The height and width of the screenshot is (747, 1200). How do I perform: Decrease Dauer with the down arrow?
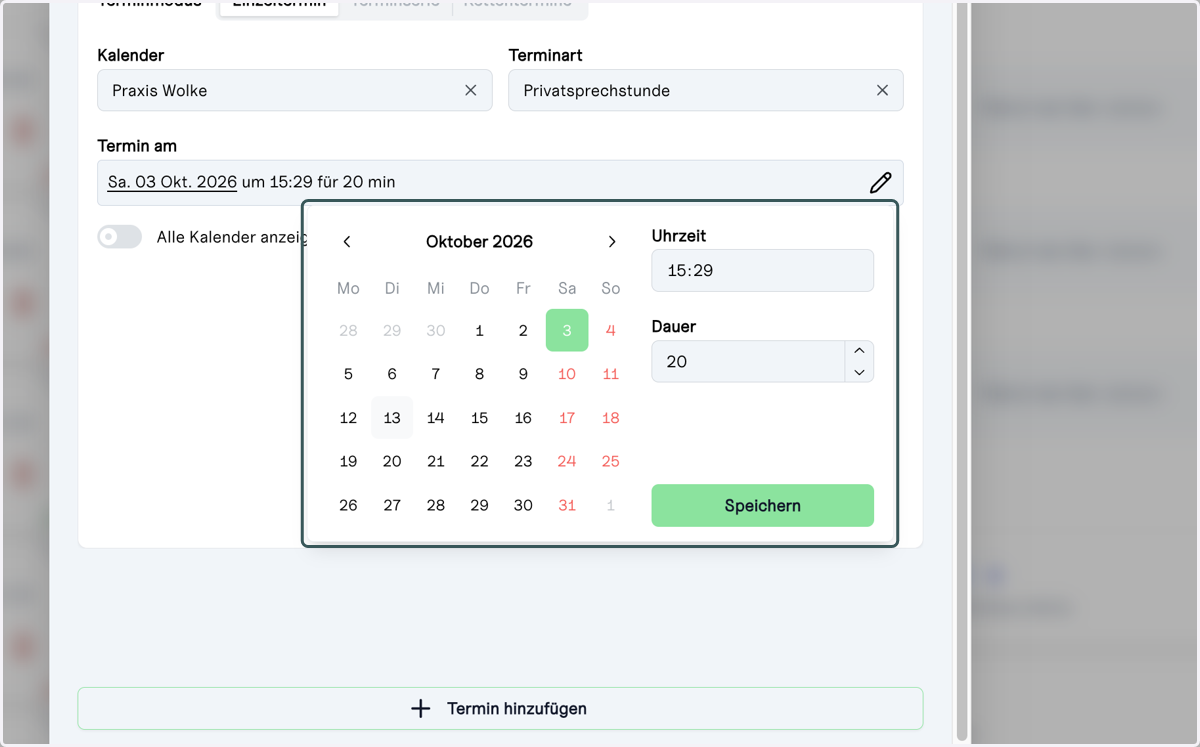[x=859, y=372]
